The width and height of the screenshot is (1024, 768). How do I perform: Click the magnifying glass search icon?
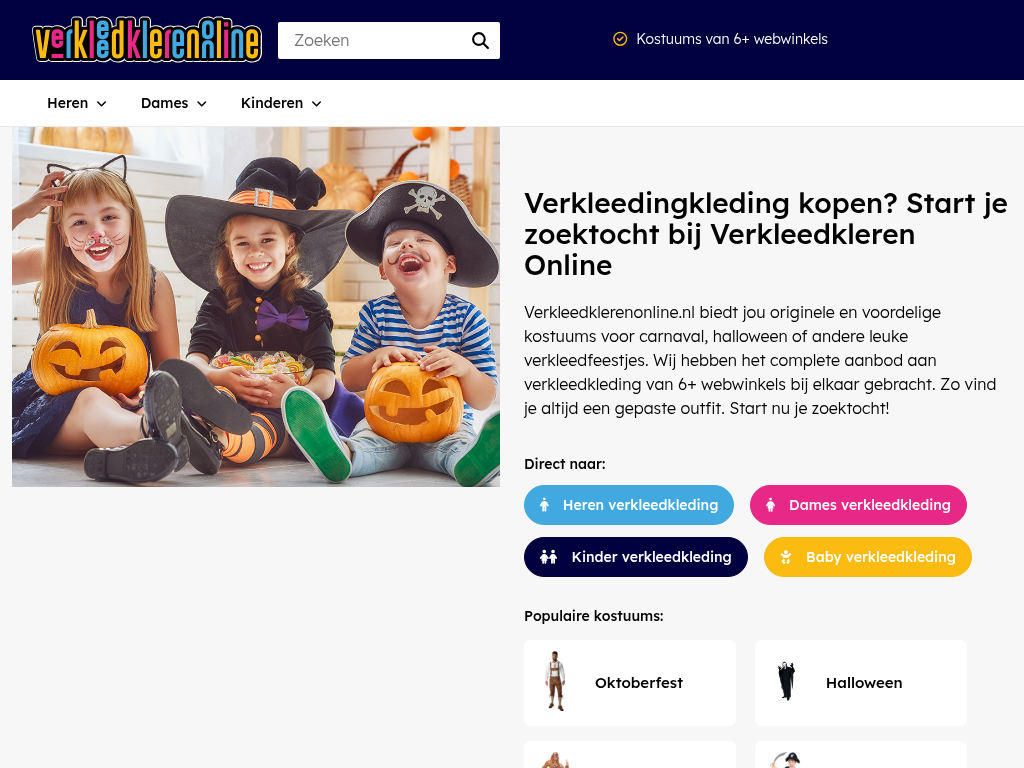(x=480, y=40)
